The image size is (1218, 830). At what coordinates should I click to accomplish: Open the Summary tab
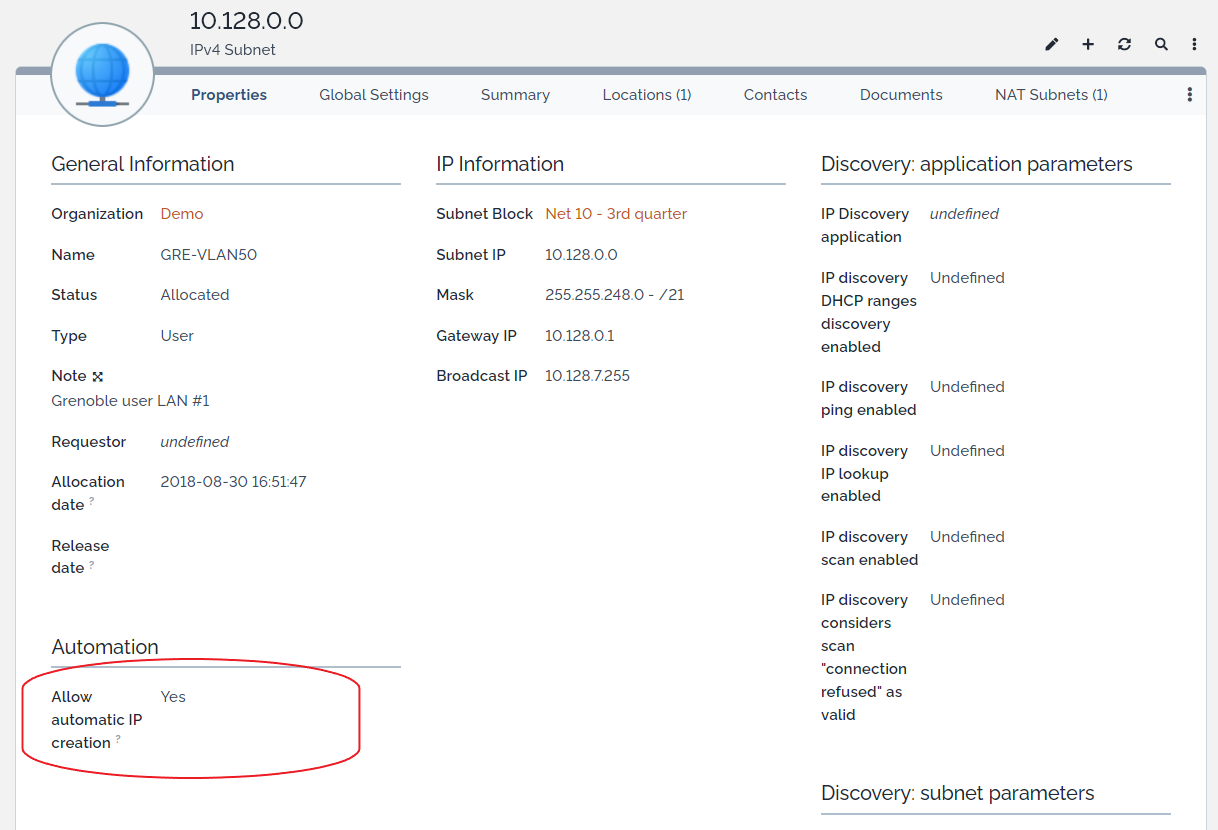pyautogui.click(x=515, y=95)
